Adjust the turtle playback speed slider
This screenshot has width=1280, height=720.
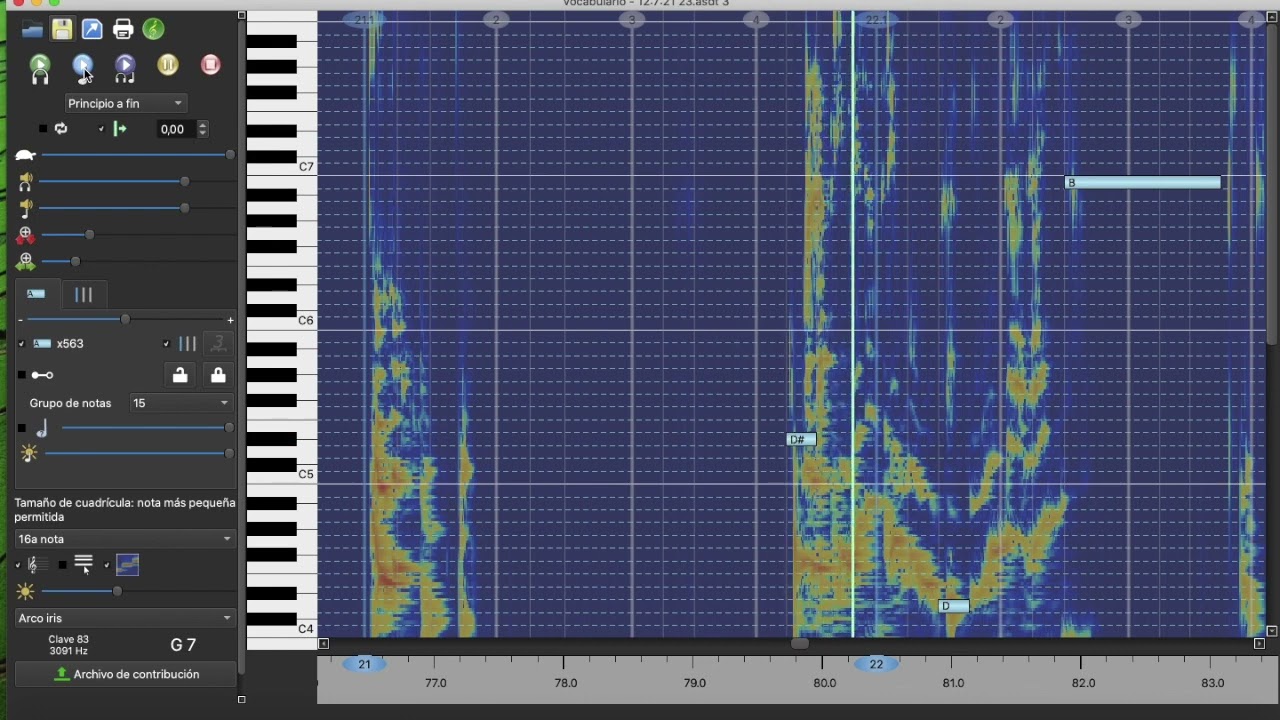[x=136, y=155]
